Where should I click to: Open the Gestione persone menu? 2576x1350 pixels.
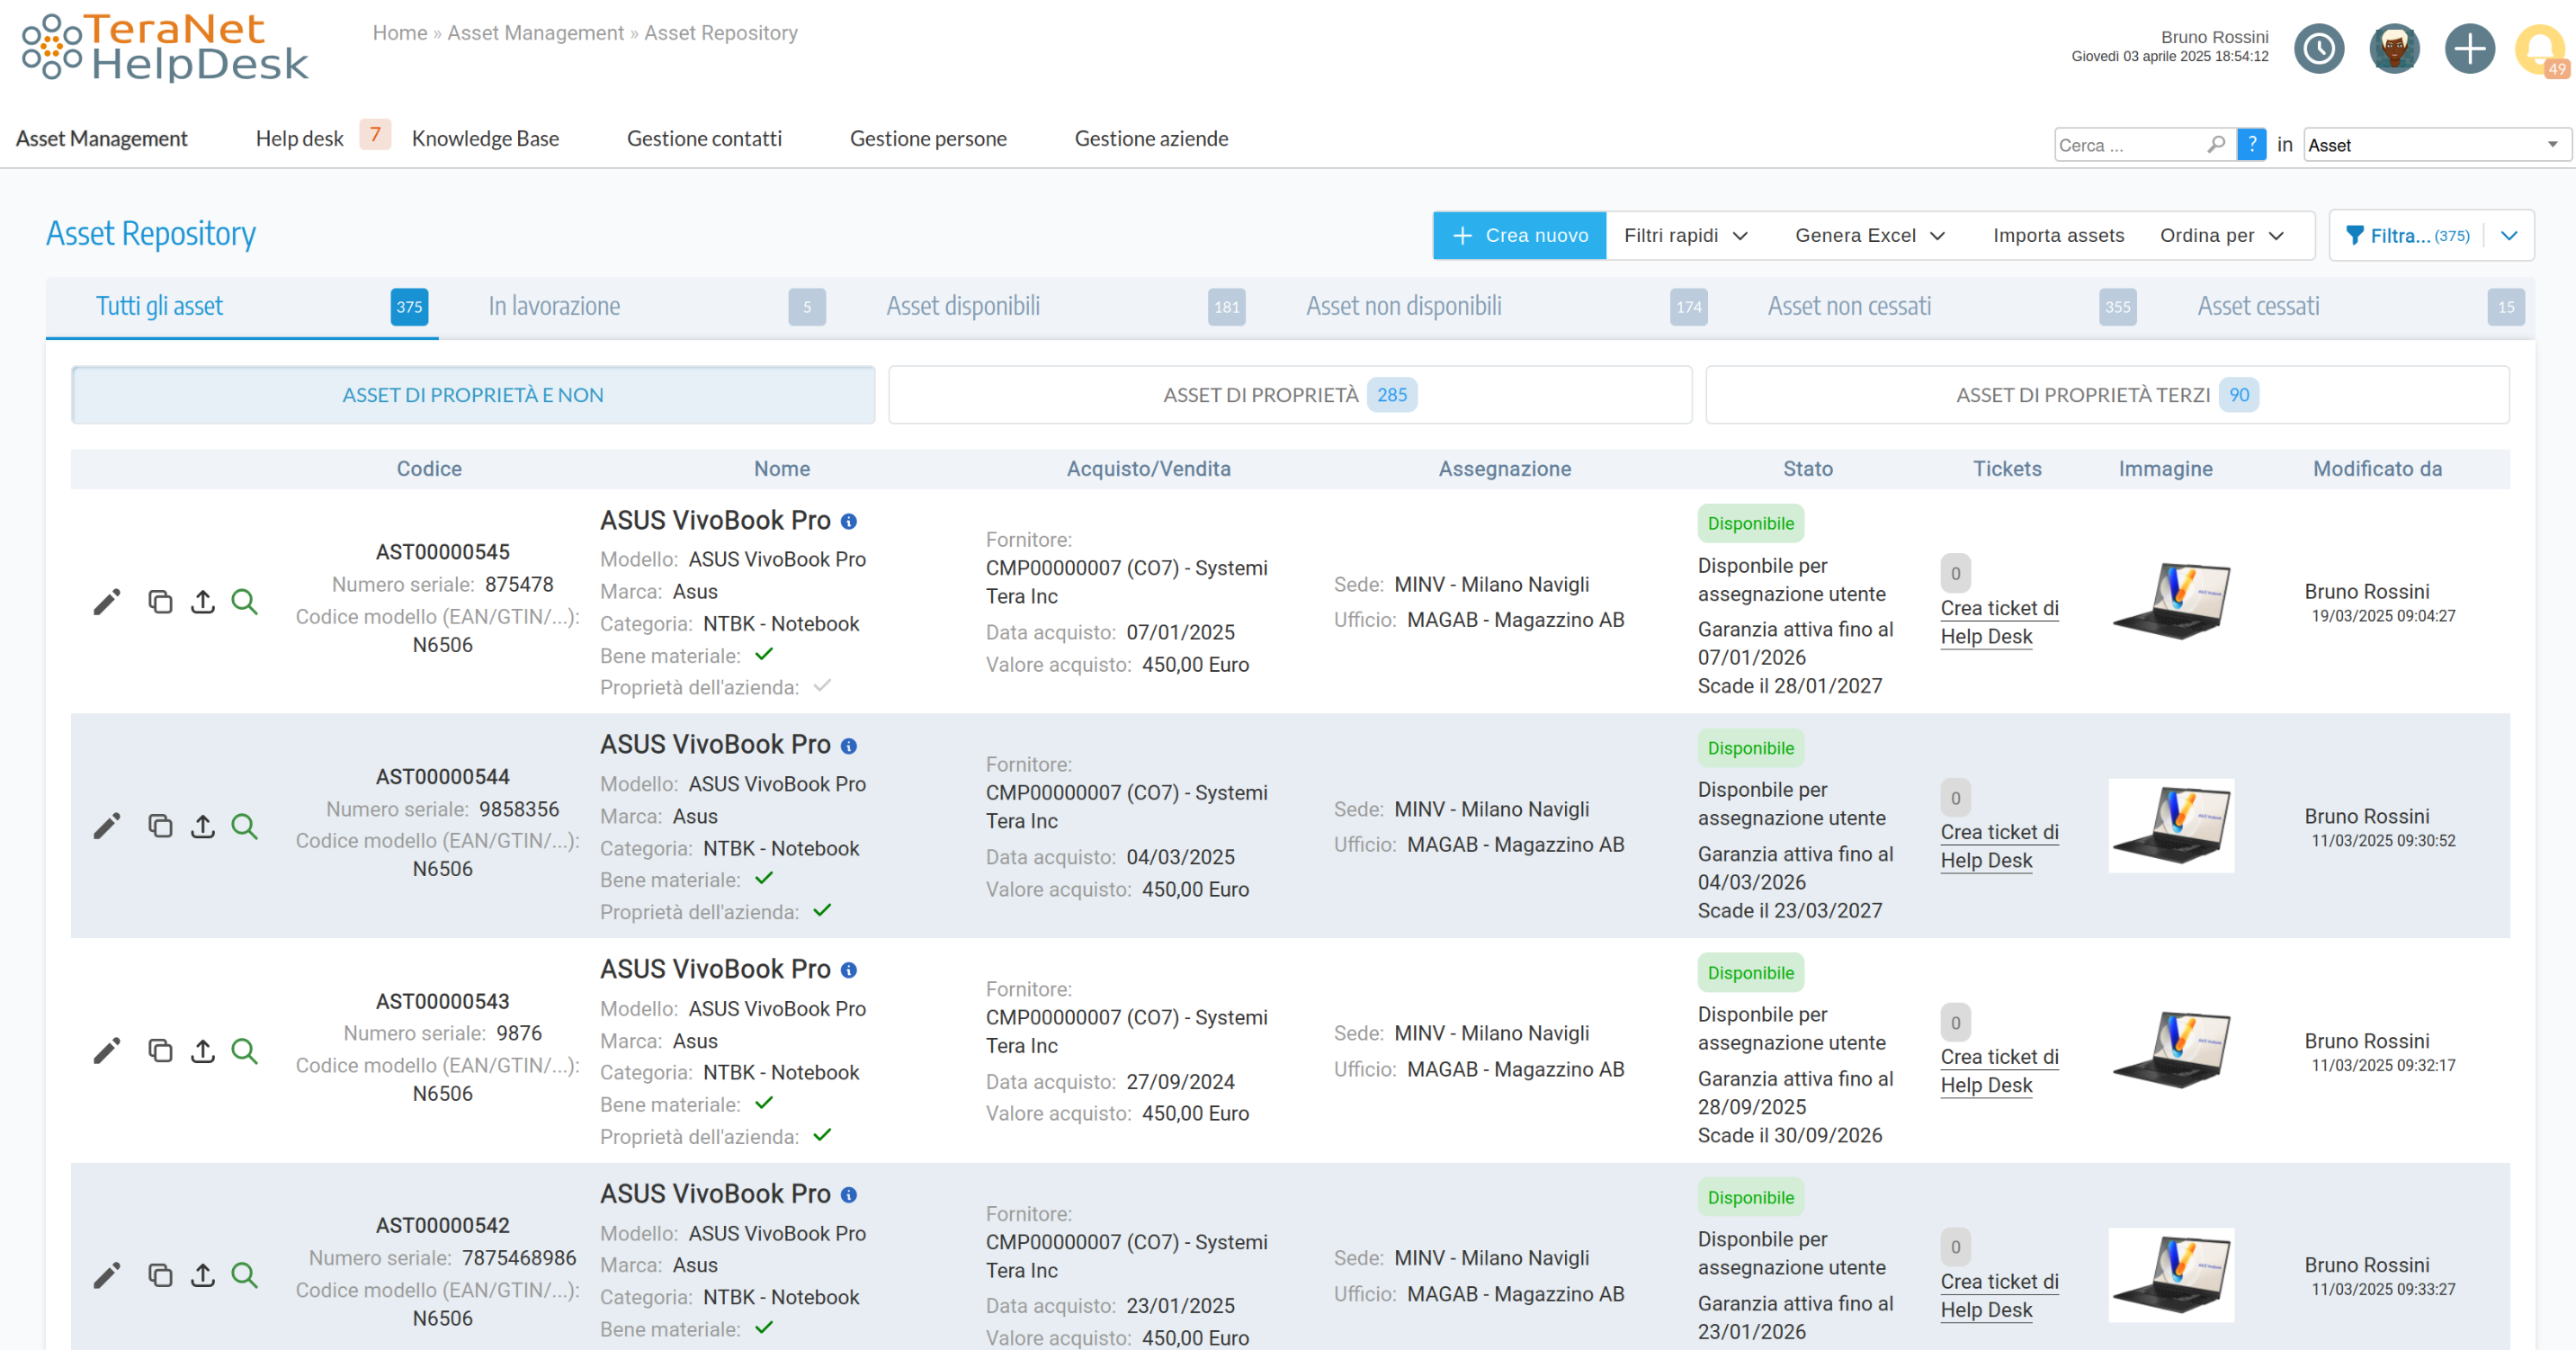(x=928, y=139)
